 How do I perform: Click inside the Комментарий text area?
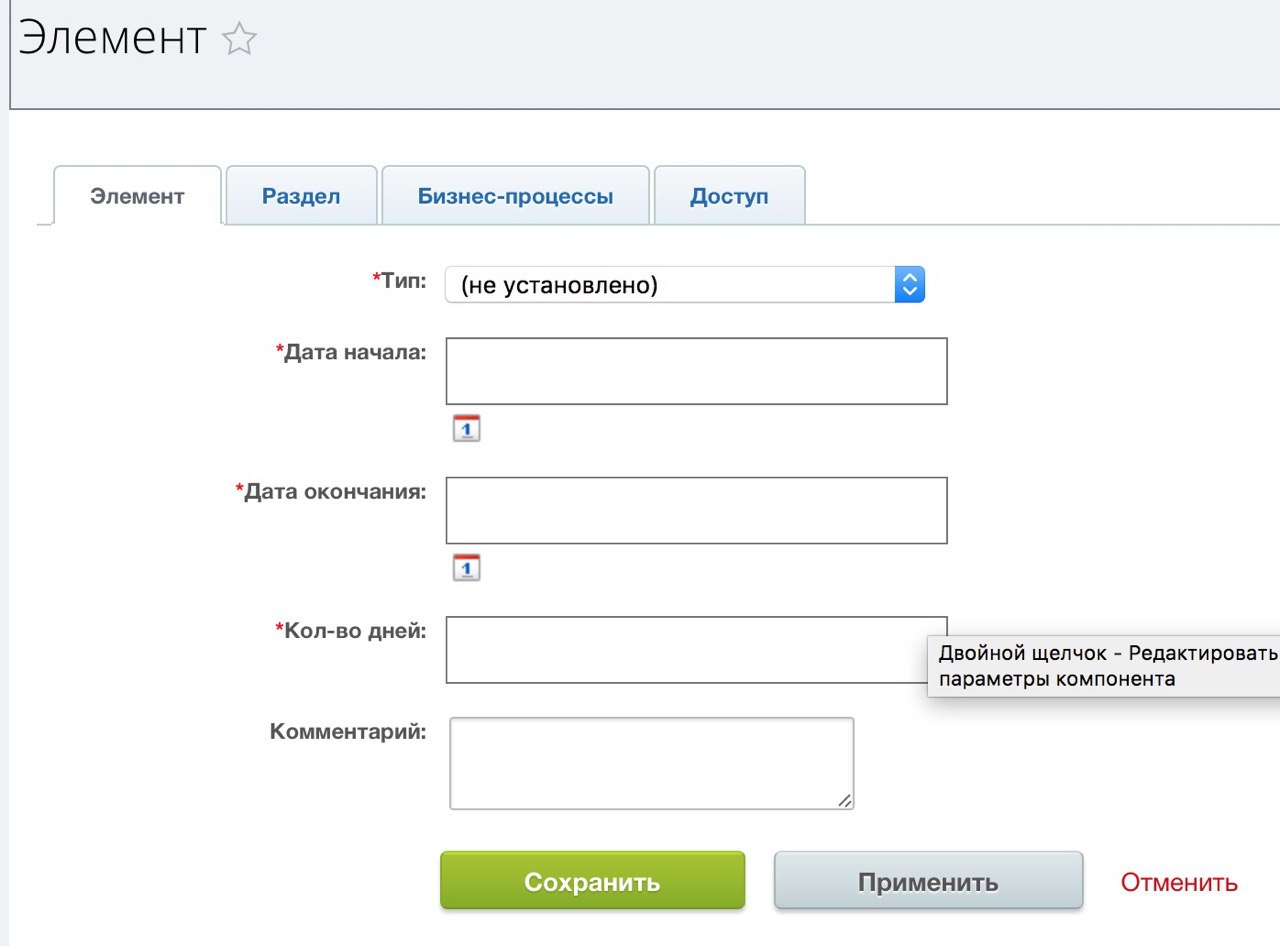coord(651,763)
